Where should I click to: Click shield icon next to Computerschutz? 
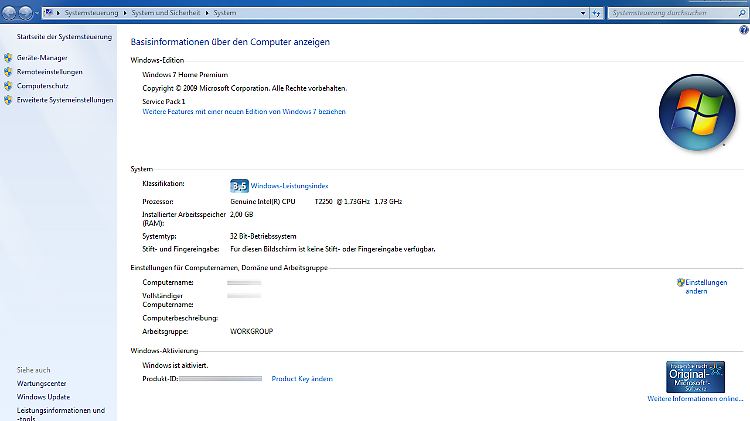coord(8,86)
